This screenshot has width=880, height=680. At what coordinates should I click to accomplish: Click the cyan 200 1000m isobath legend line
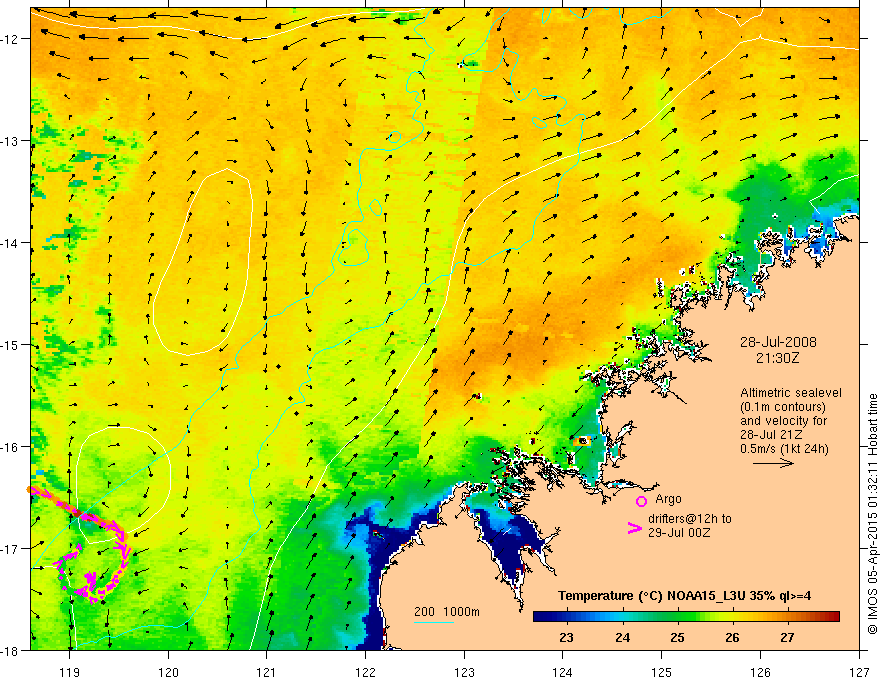(434, 622)
